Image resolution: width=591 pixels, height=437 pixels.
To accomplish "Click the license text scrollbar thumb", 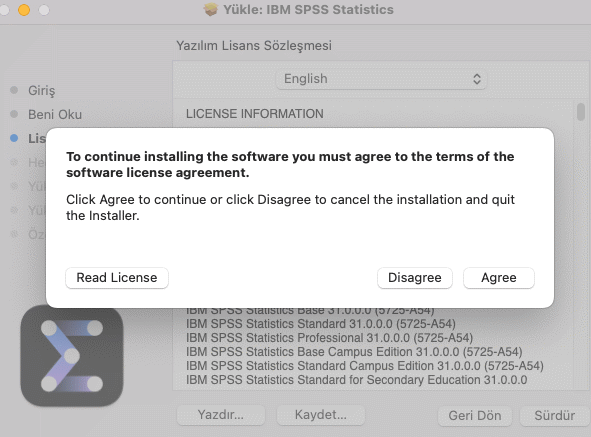I will pyautogui.click(x=581, y=112).
